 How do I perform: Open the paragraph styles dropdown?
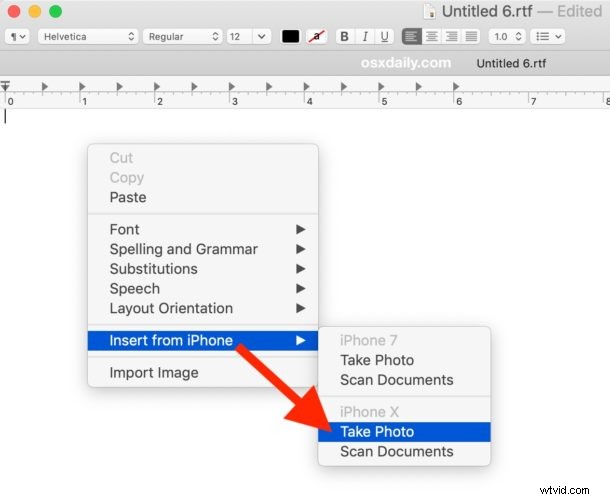tap(17, 37)
